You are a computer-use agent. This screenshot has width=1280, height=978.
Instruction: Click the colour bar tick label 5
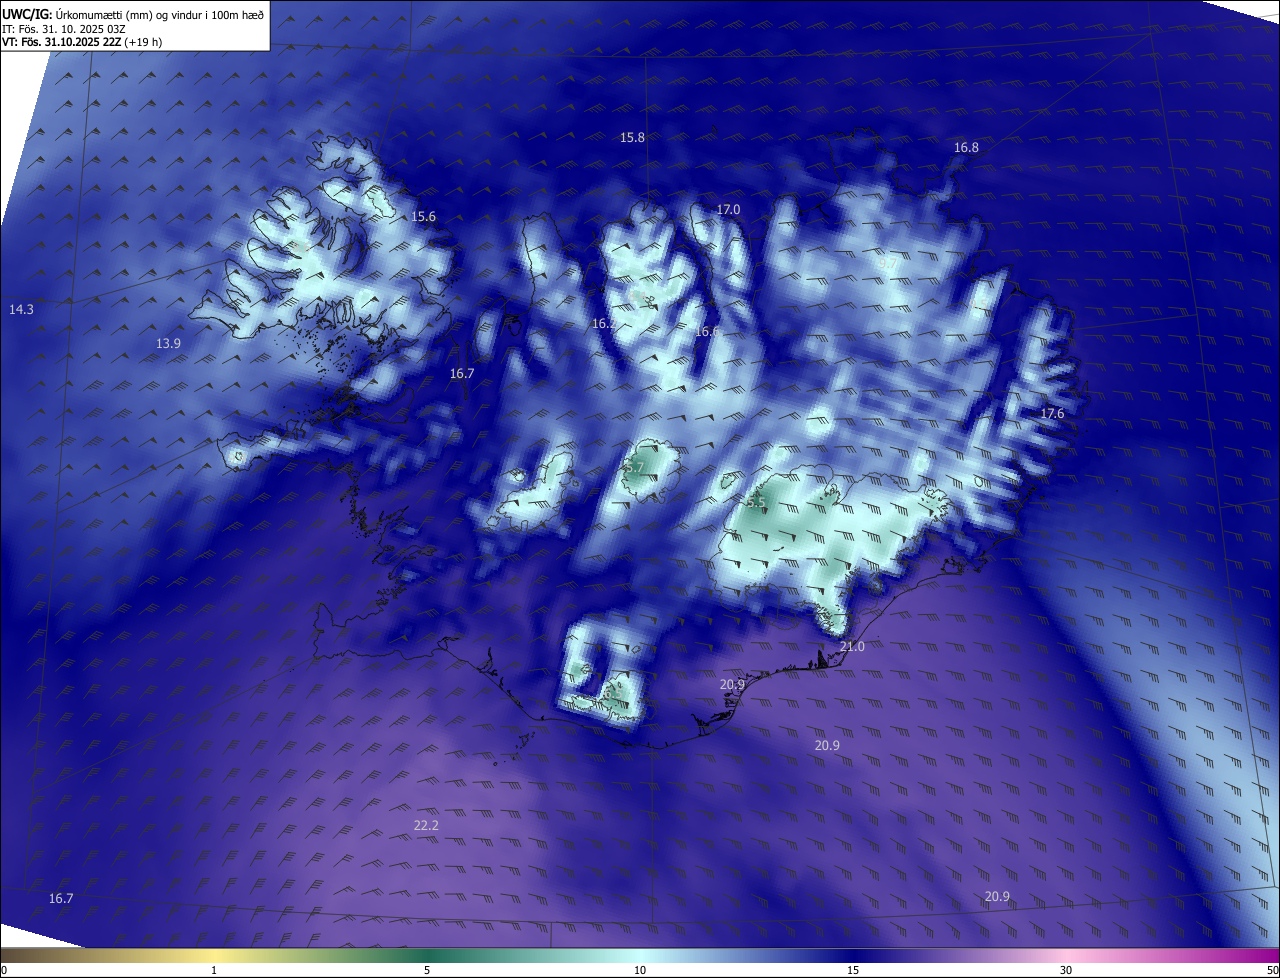pyautogui.click(x=427, y=970)
